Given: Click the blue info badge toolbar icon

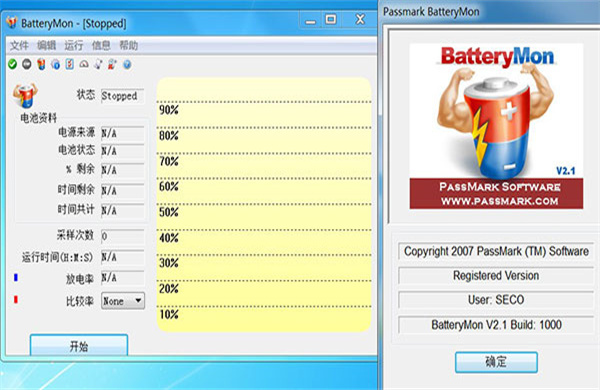Looking at the screenshot, I should pyautogui.click(x=55, y=64).
